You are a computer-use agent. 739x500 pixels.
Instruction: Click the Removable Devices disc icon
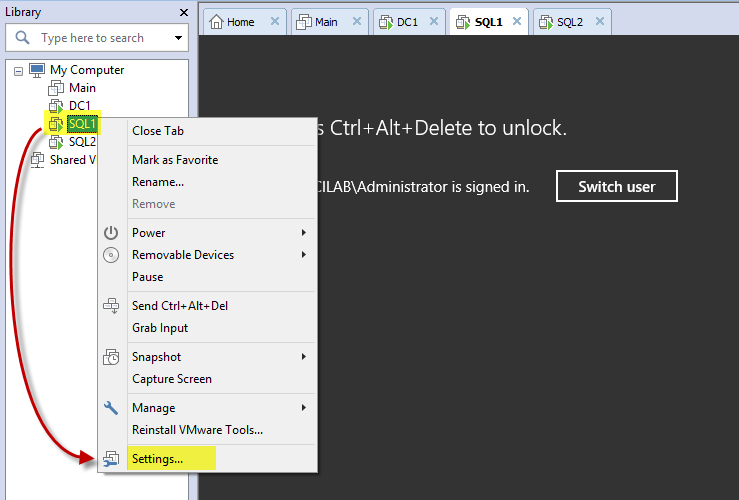[x=111, y=255]
